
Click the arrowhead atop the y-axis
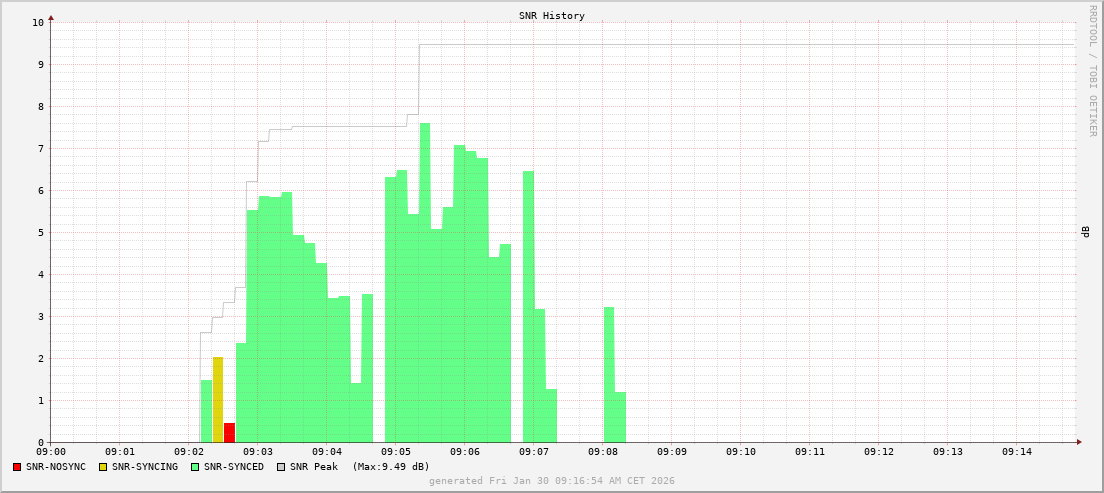point(51,18)
